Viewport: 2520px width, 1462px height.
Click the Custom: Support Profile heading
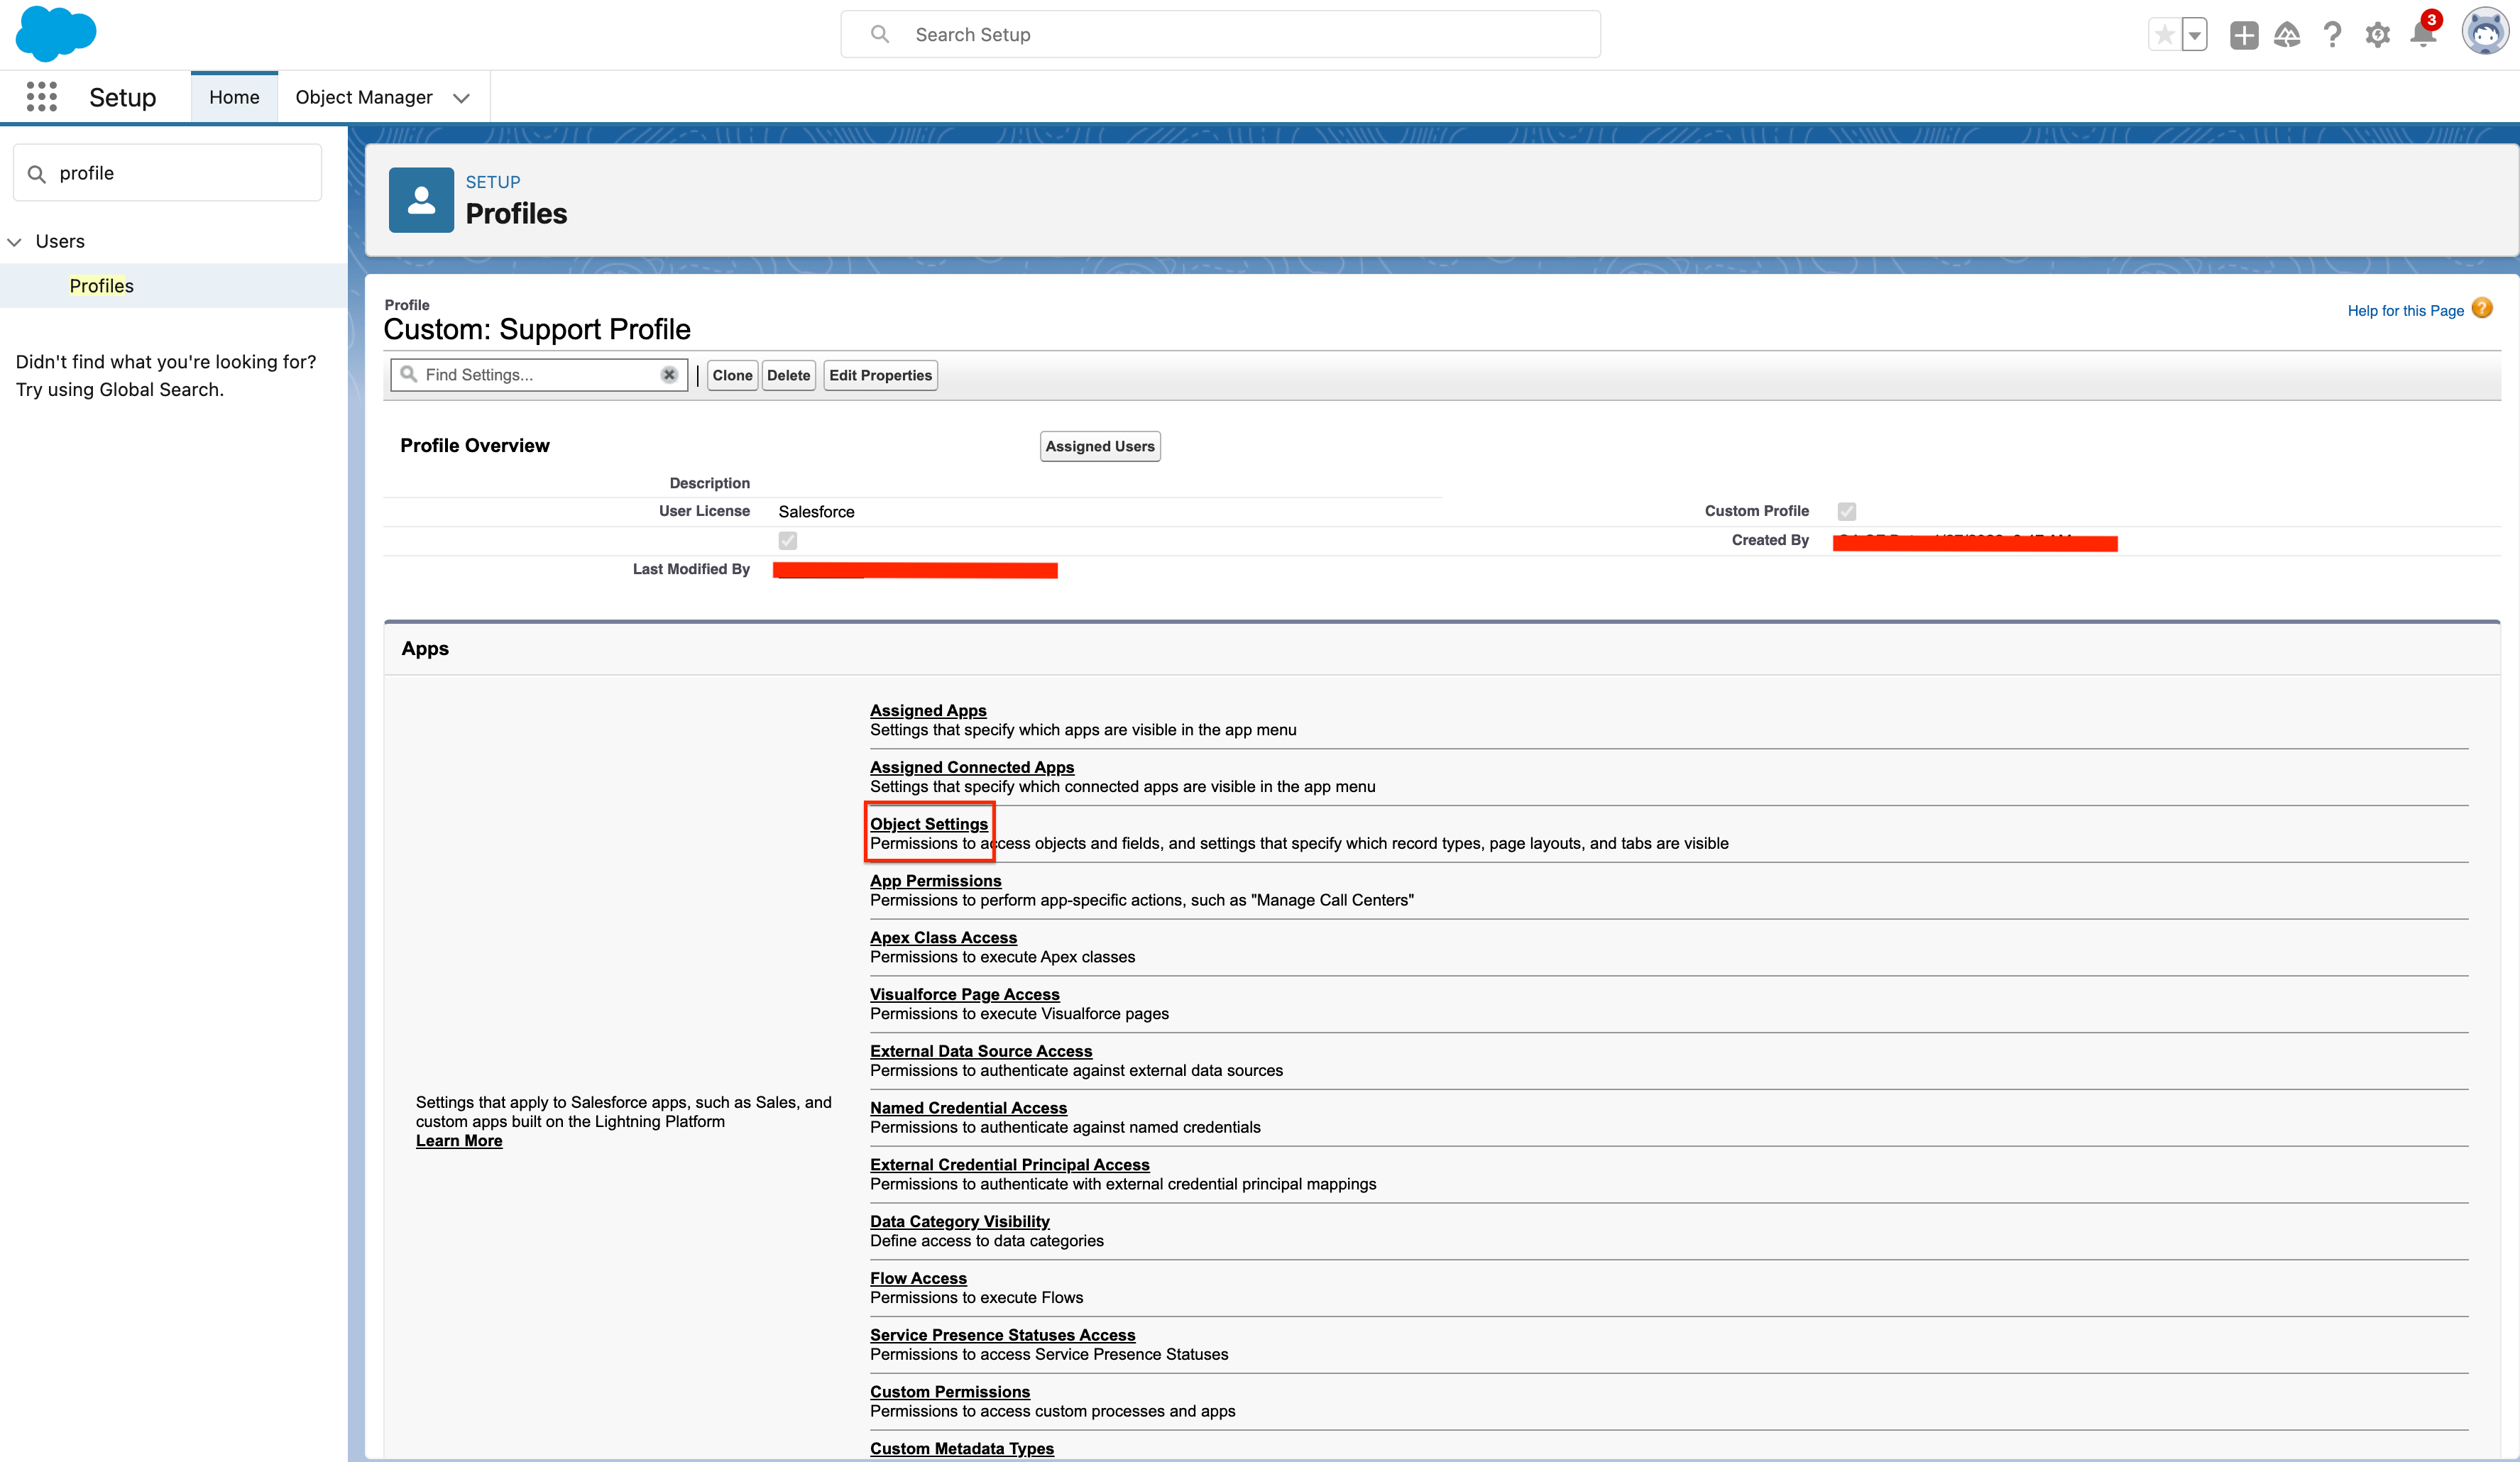coord(537,330)
